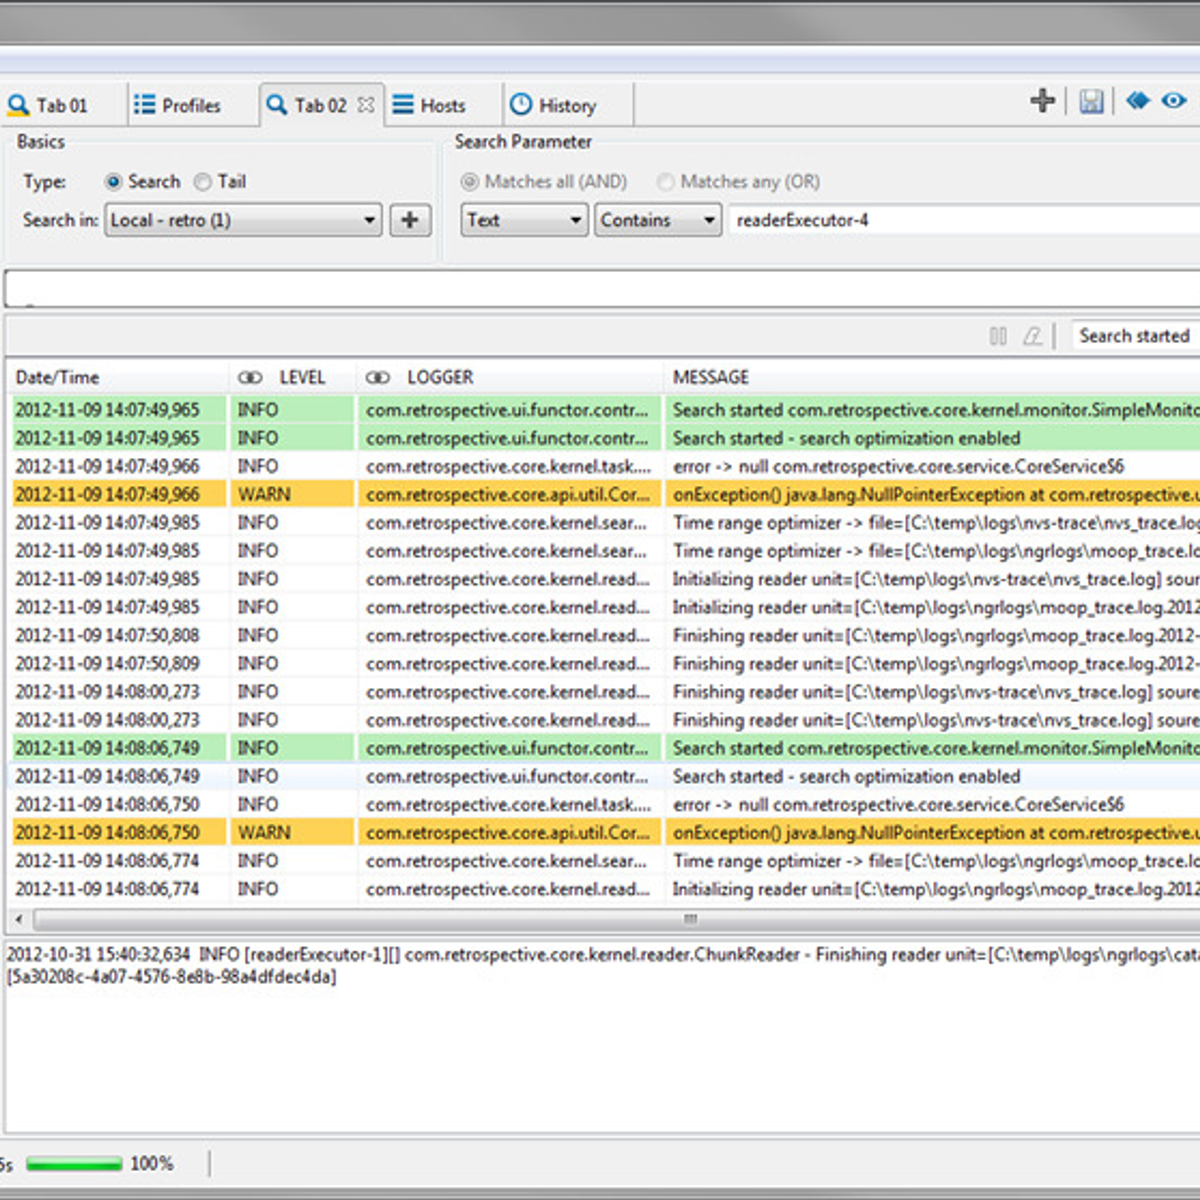This screenshot has width=1200, height=1200.
Task: Expand the Text field type dropdown
Action: click(x=524, y=220)
